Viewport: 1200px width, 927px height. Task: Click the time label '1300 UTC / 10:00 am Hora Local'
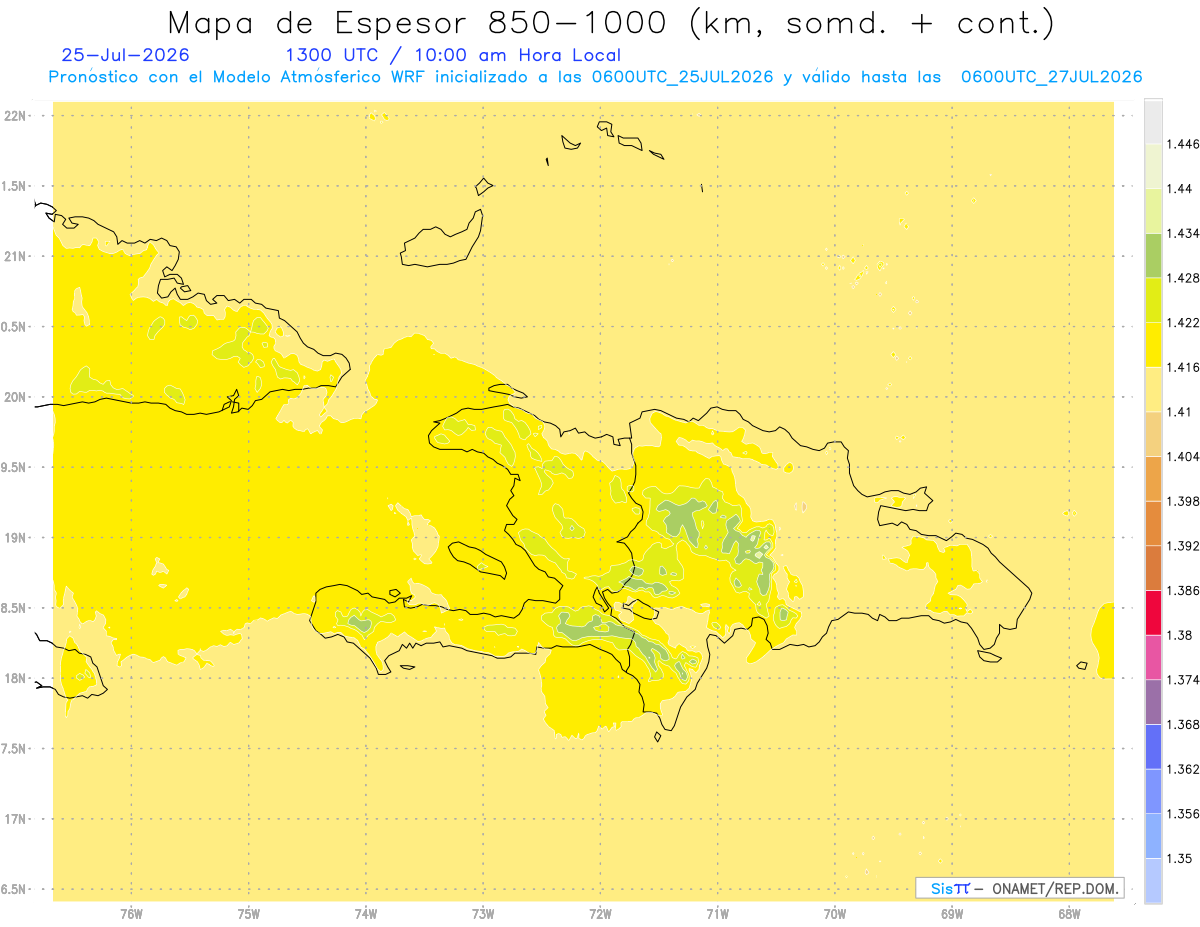[453, 56]
